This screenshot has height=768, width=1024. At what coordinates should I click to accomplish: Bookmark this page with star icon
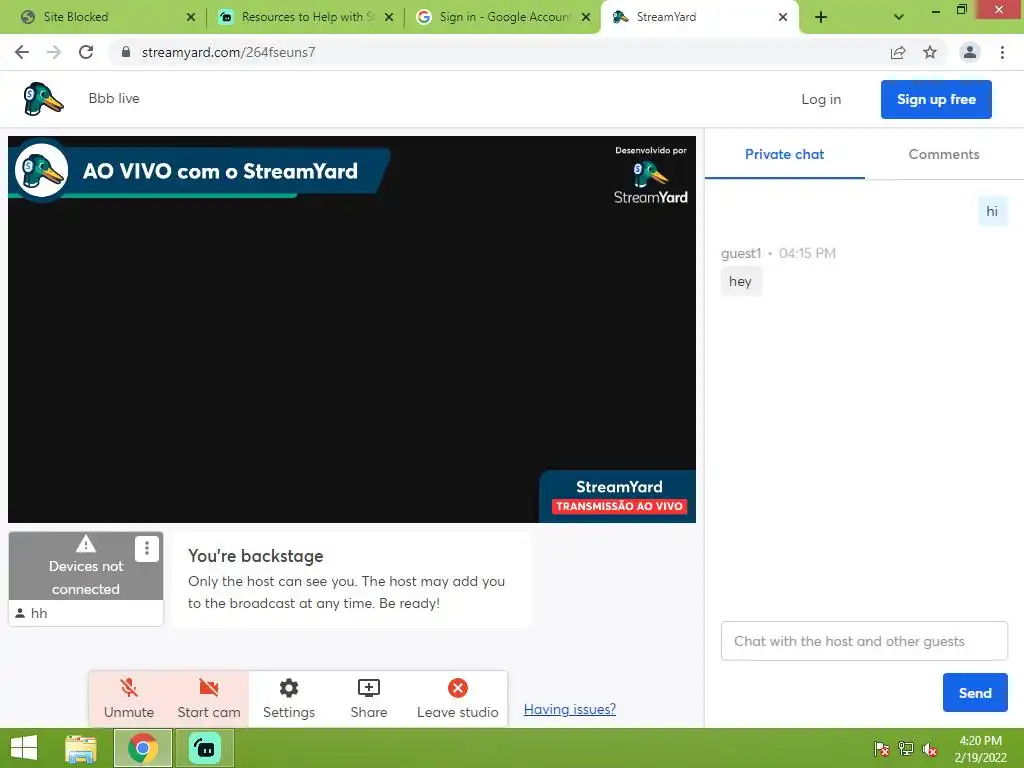point(930,52)
